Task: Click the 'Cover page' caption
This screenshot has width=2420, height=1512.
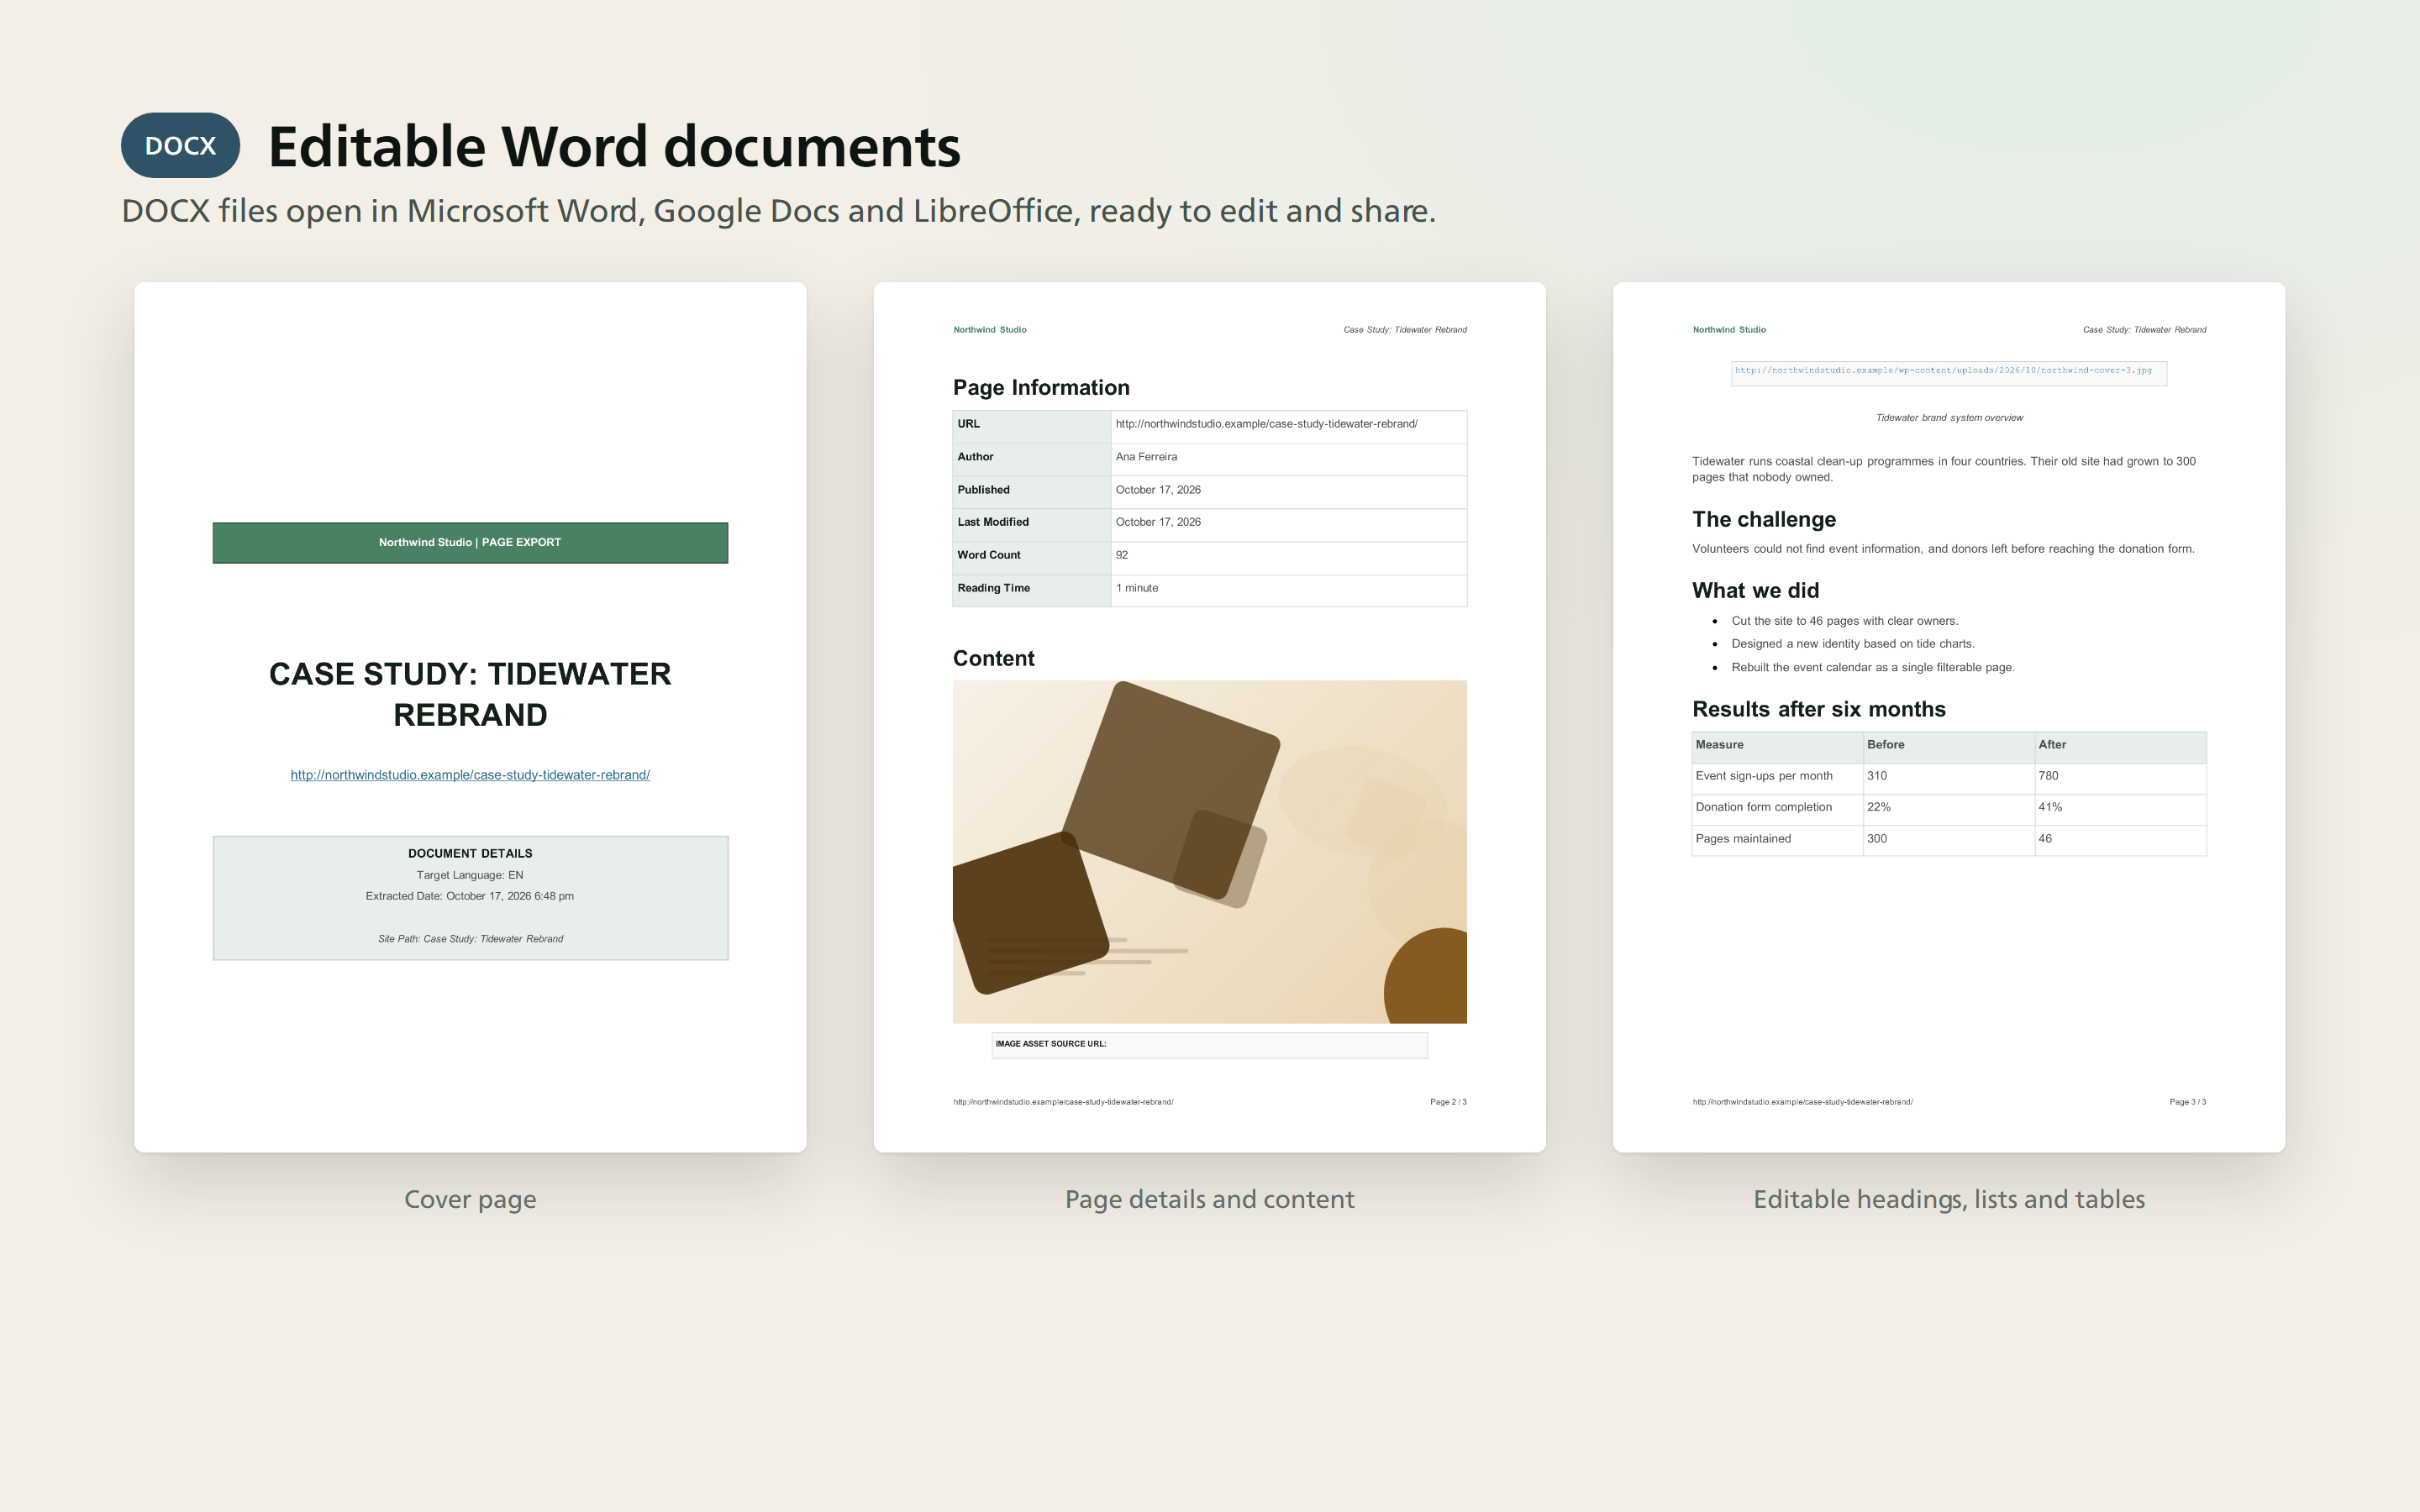Action: click(x=470, y=1199)
